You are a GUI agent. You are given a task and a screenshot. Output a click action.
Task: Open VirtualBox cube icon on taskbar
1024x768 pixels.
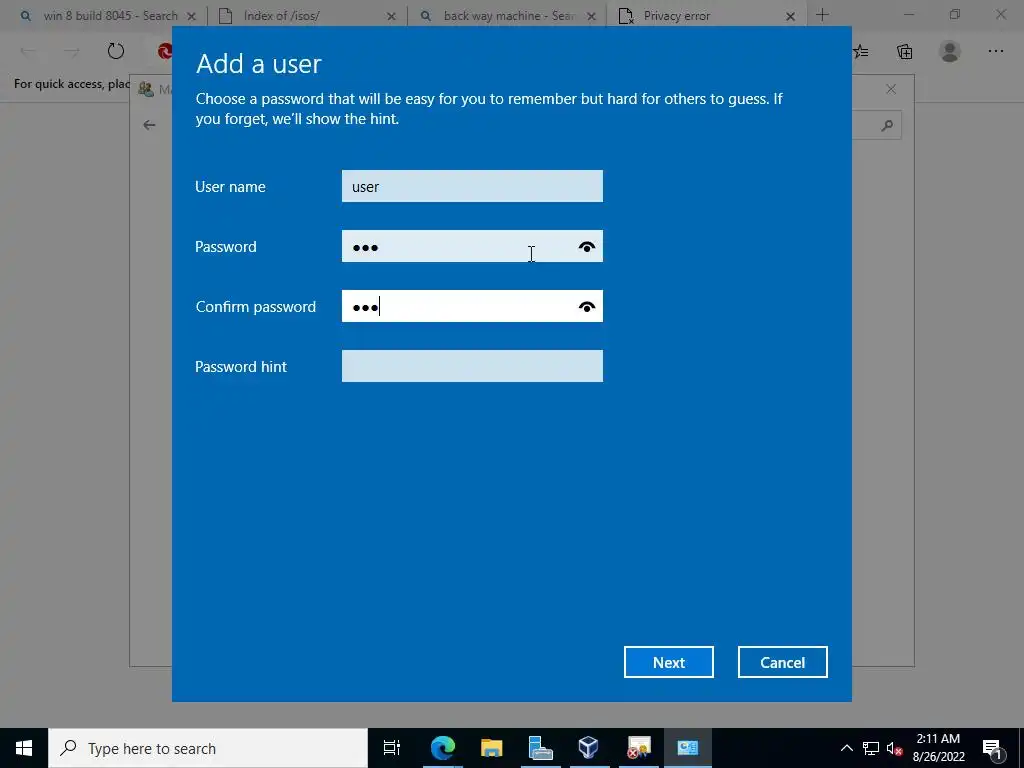[x=588, y=748]
